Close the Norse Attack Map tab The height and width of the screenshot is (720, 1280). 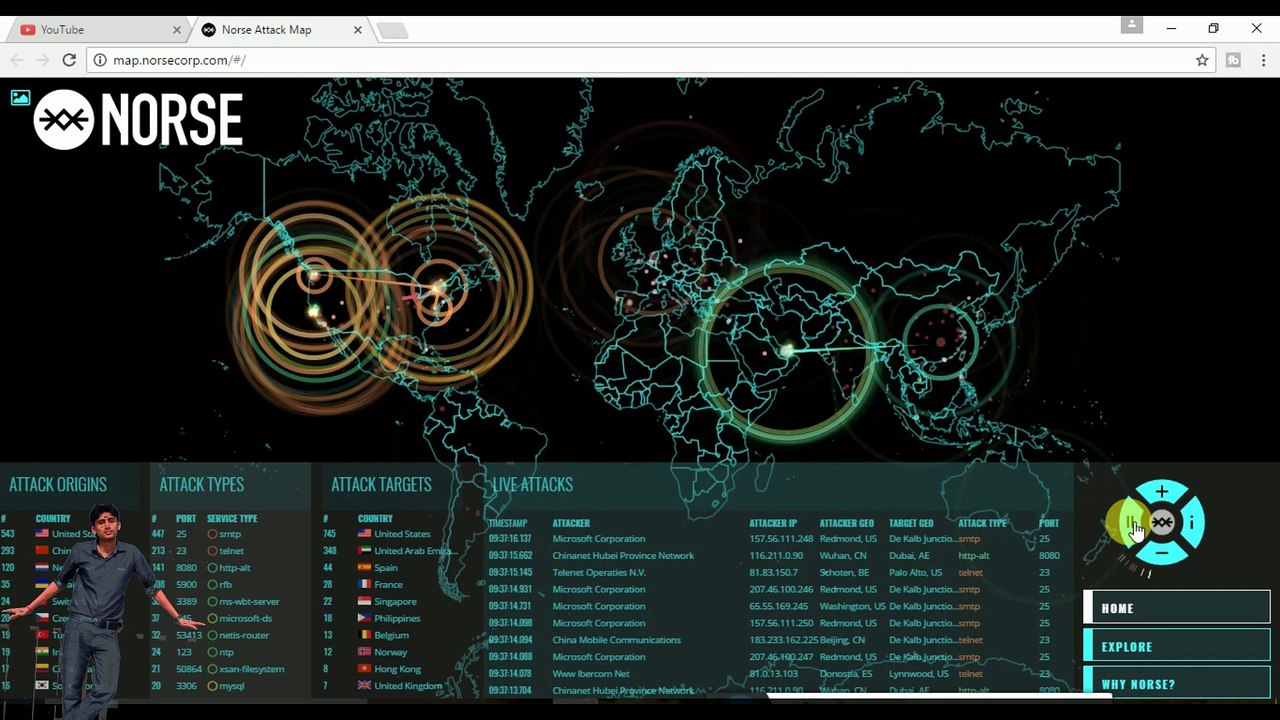[x=358, y=30]
